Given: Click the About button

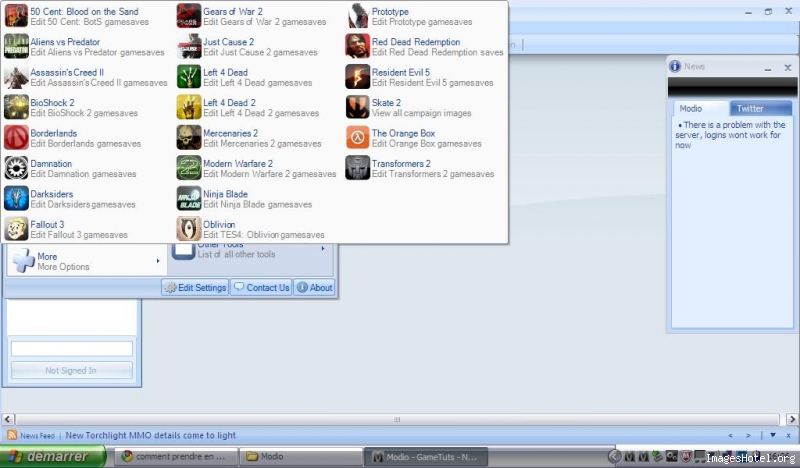Looking at the screenshot, I should click(314, 287).
